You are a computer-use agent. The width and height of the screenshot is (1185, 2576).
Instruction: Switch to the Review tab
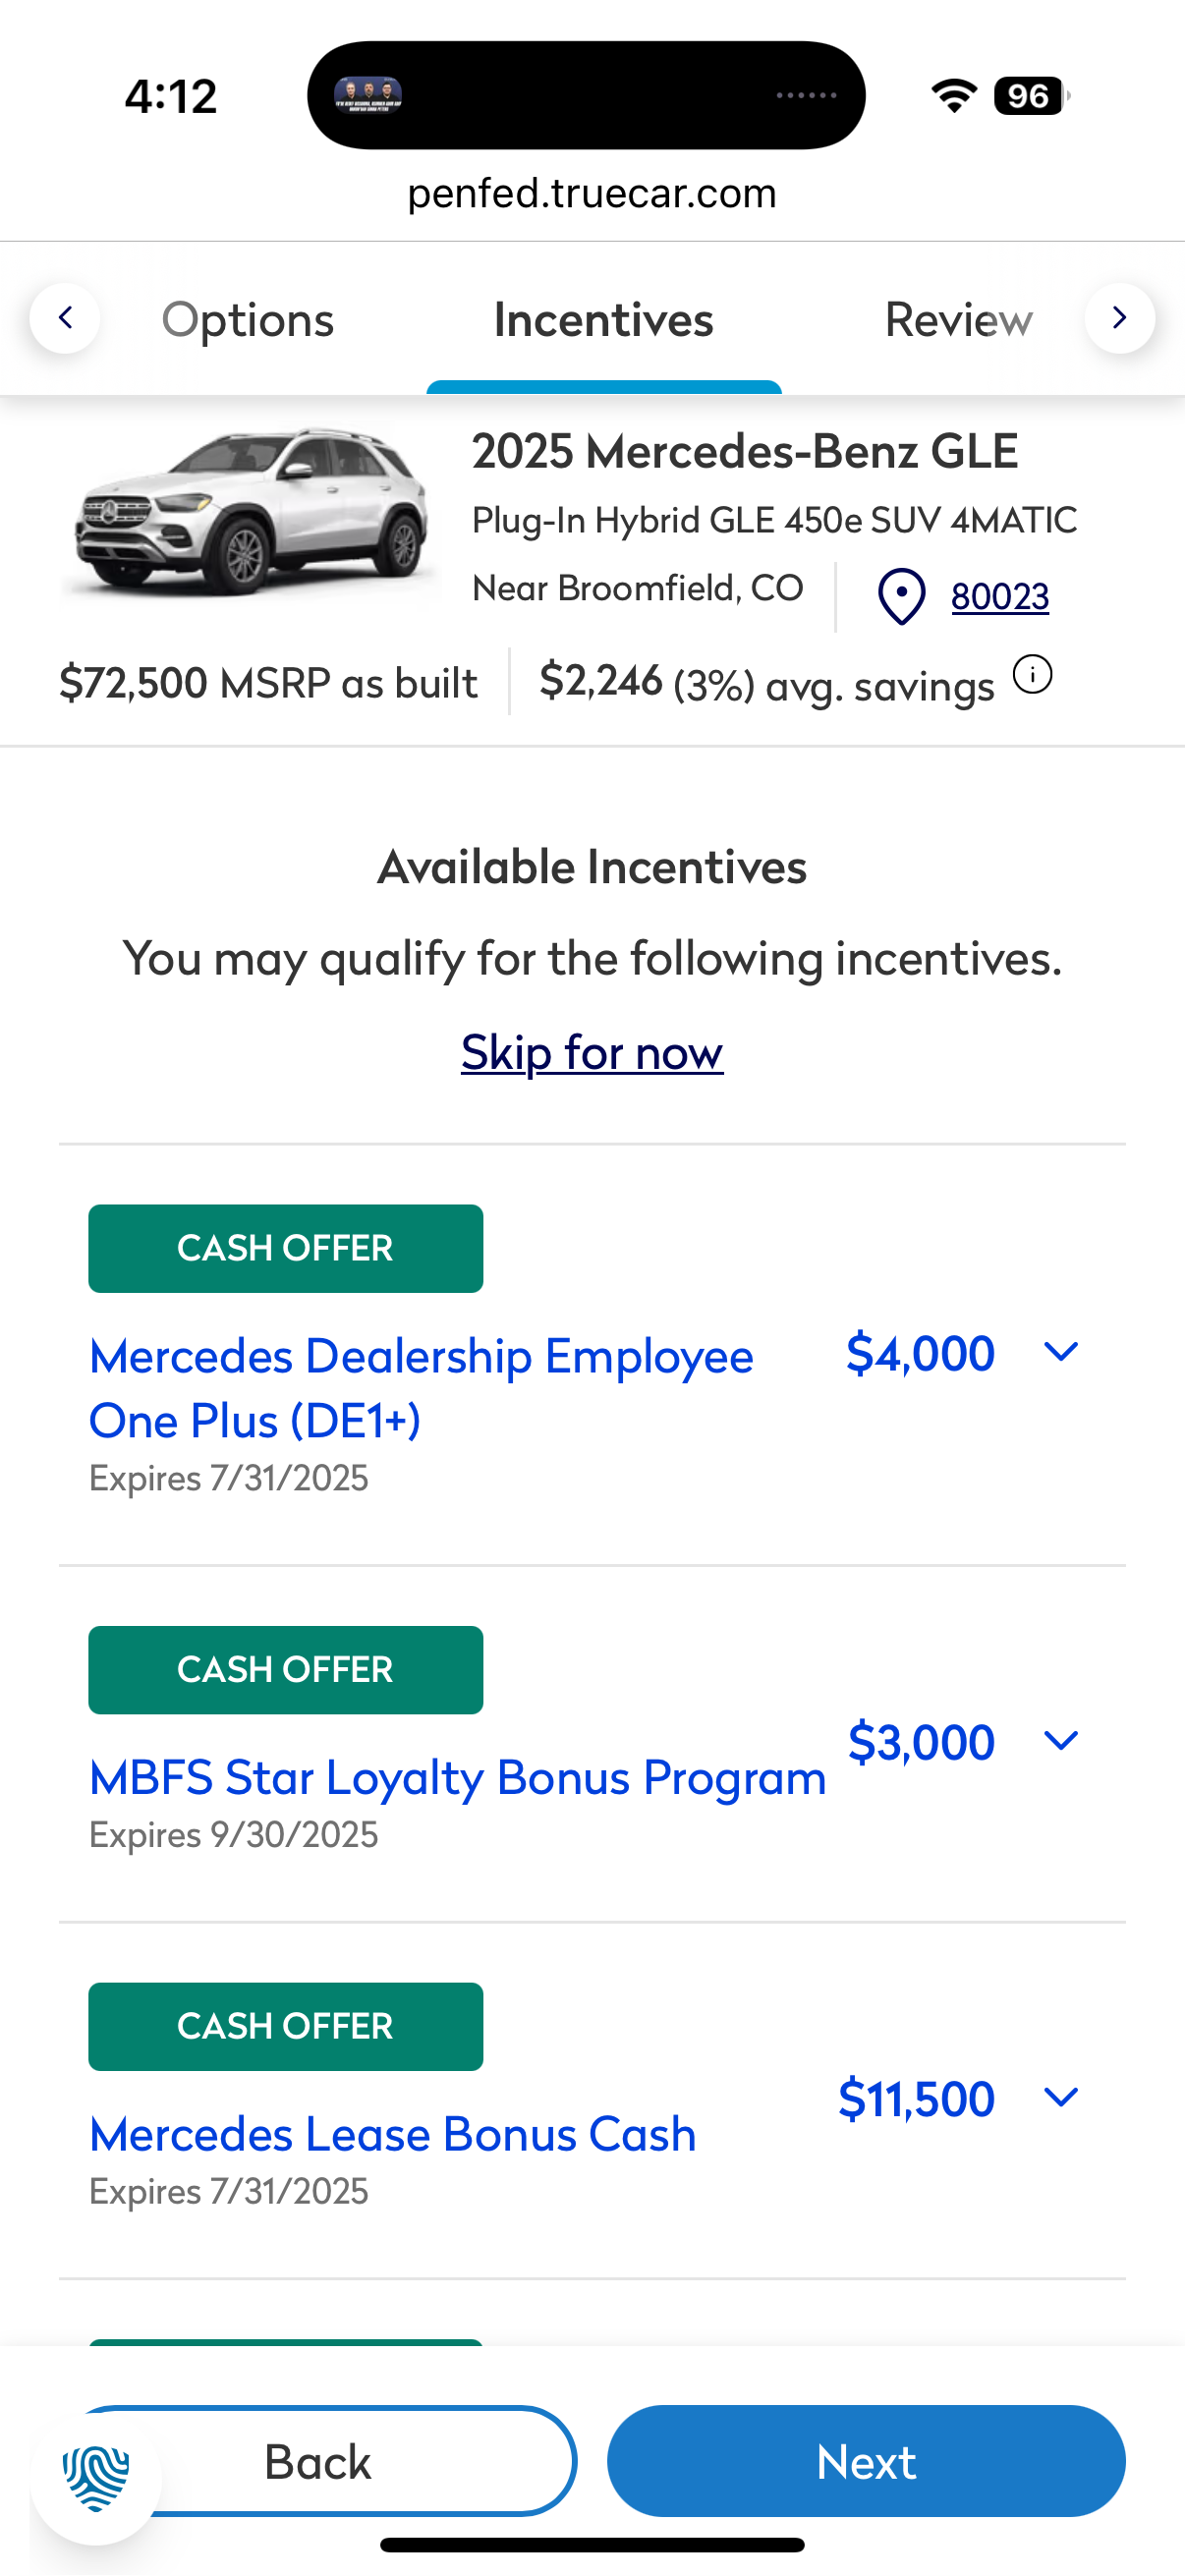point(958,320)
